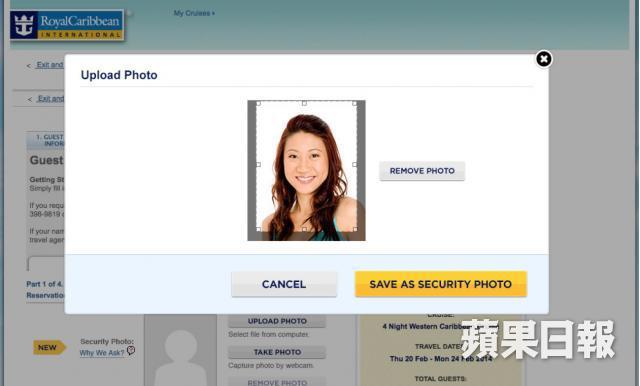Click the Thu 20 Feb - Mon 24 Feb travel dates
Screen dimensions: 640x386
(441, 359)
